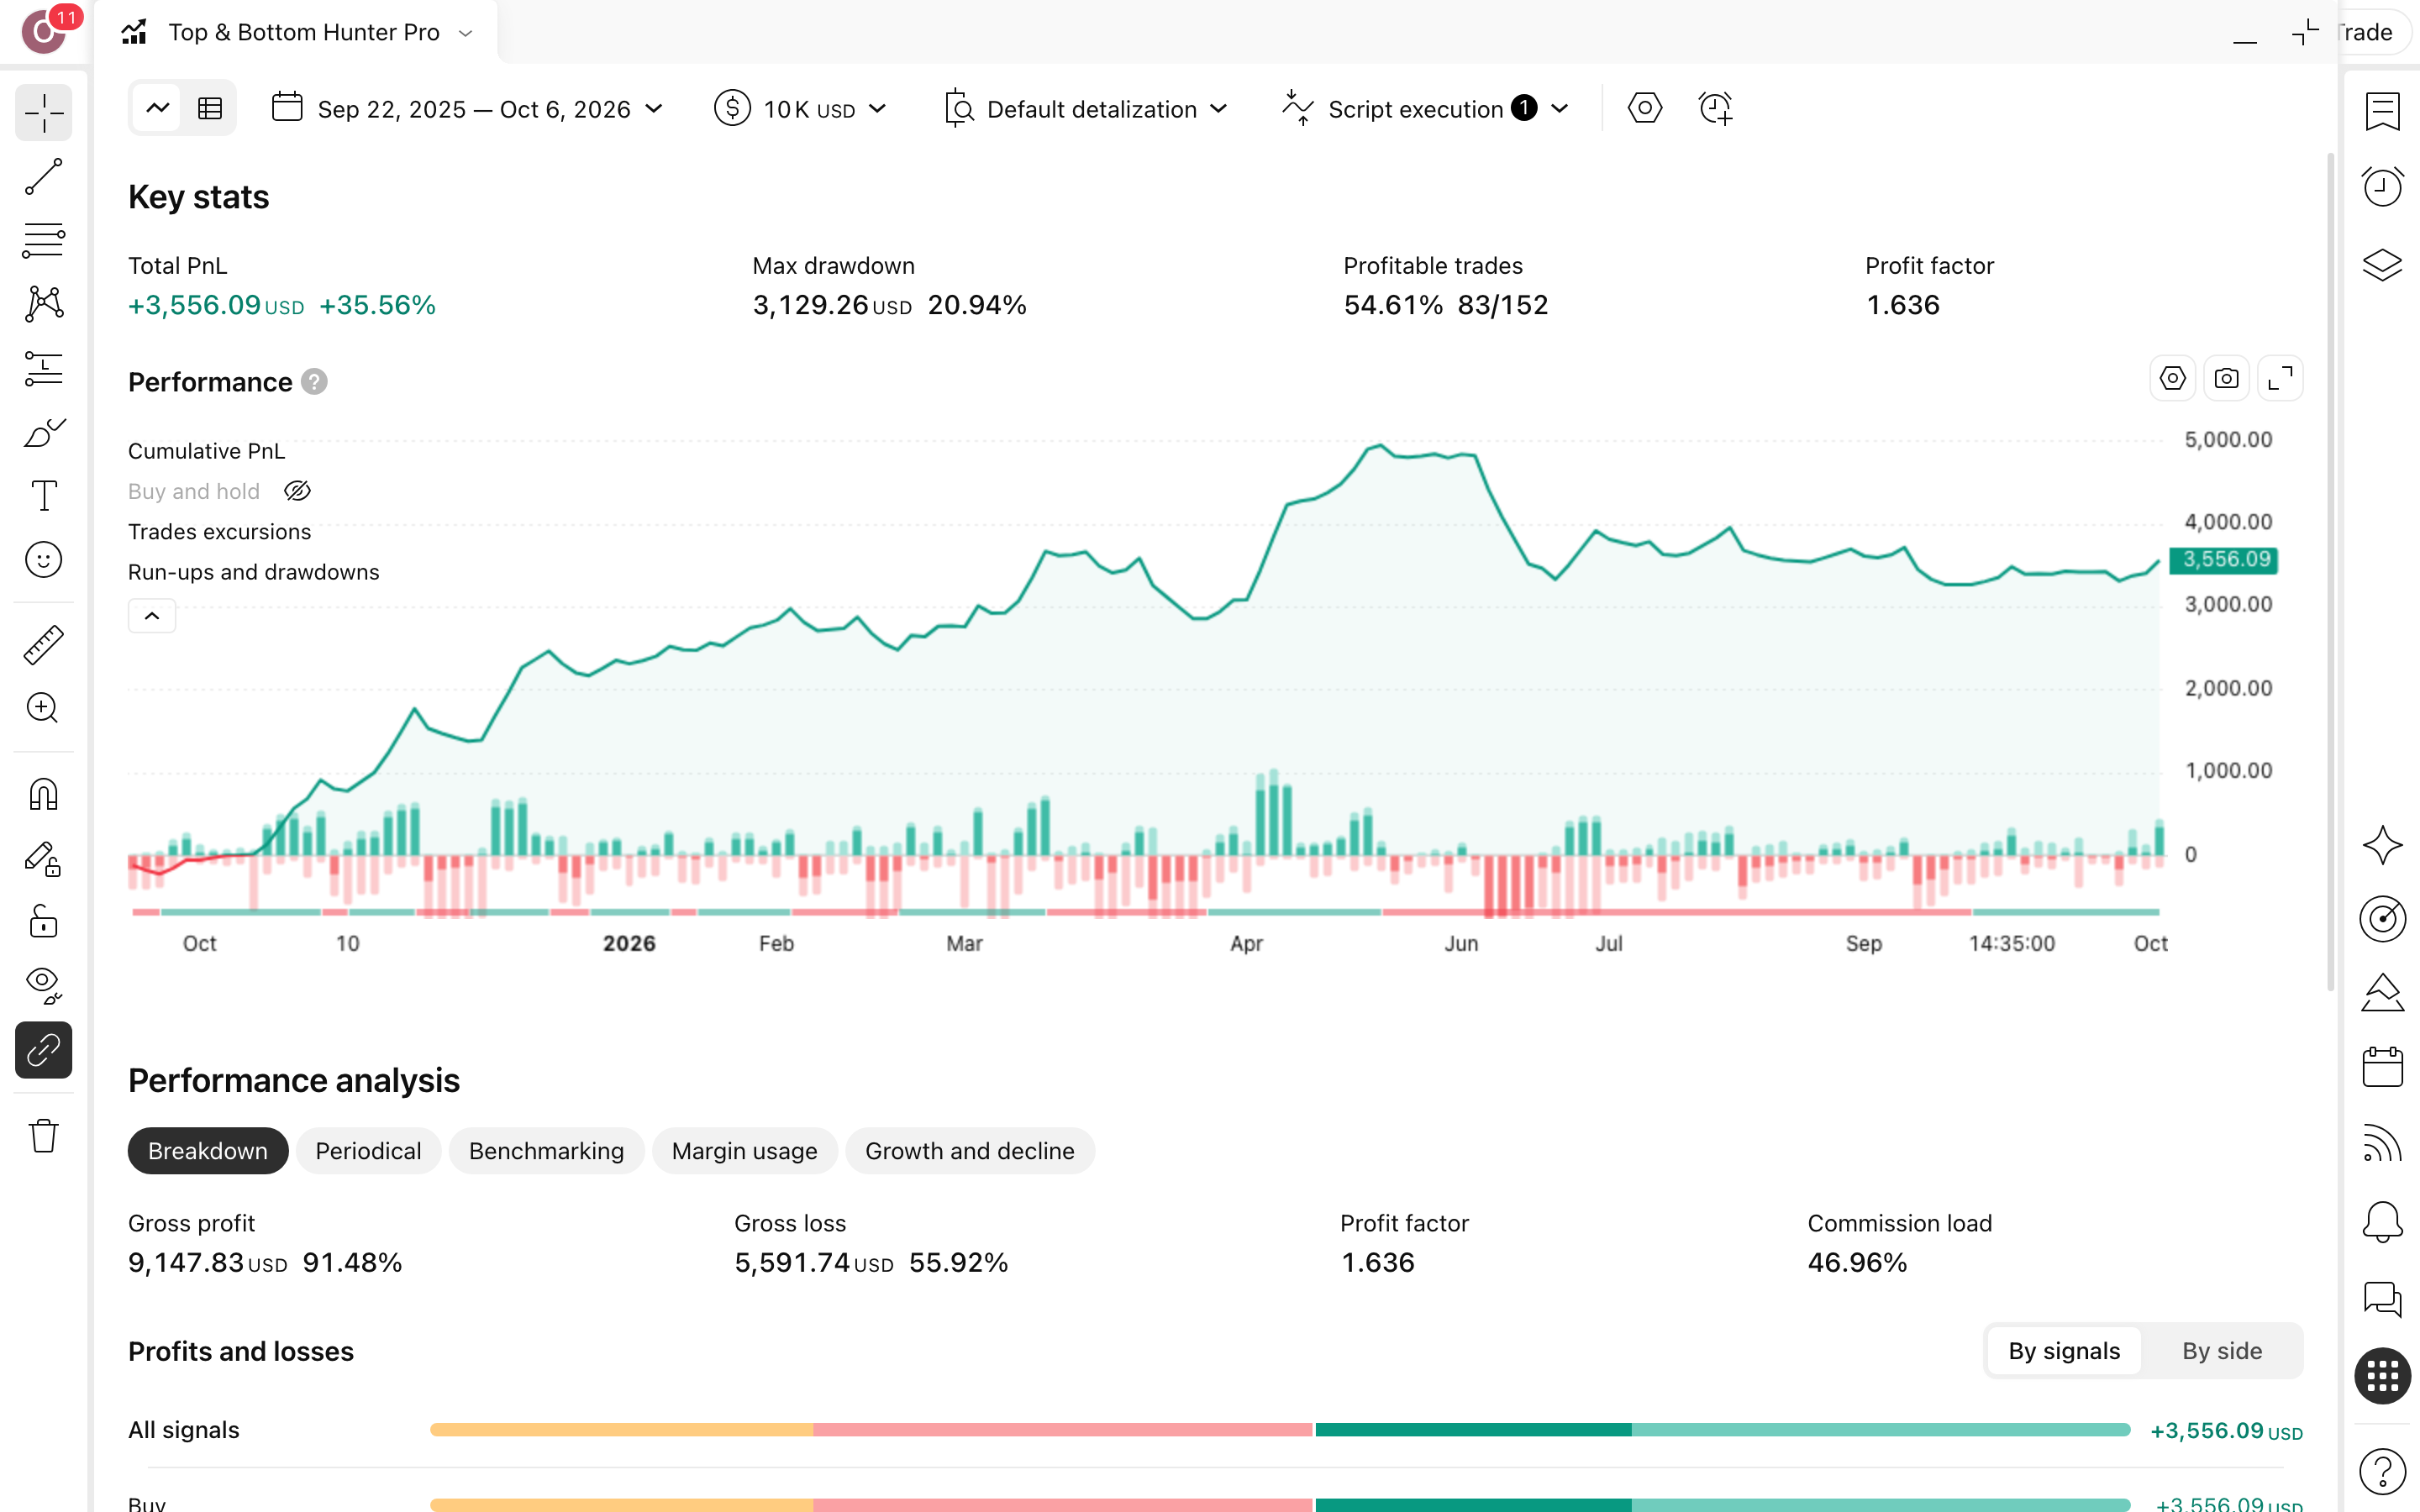Screen dimensions: 2420x1512
Task: Open object tree layers icon
Action: [x=2382, y=265]
